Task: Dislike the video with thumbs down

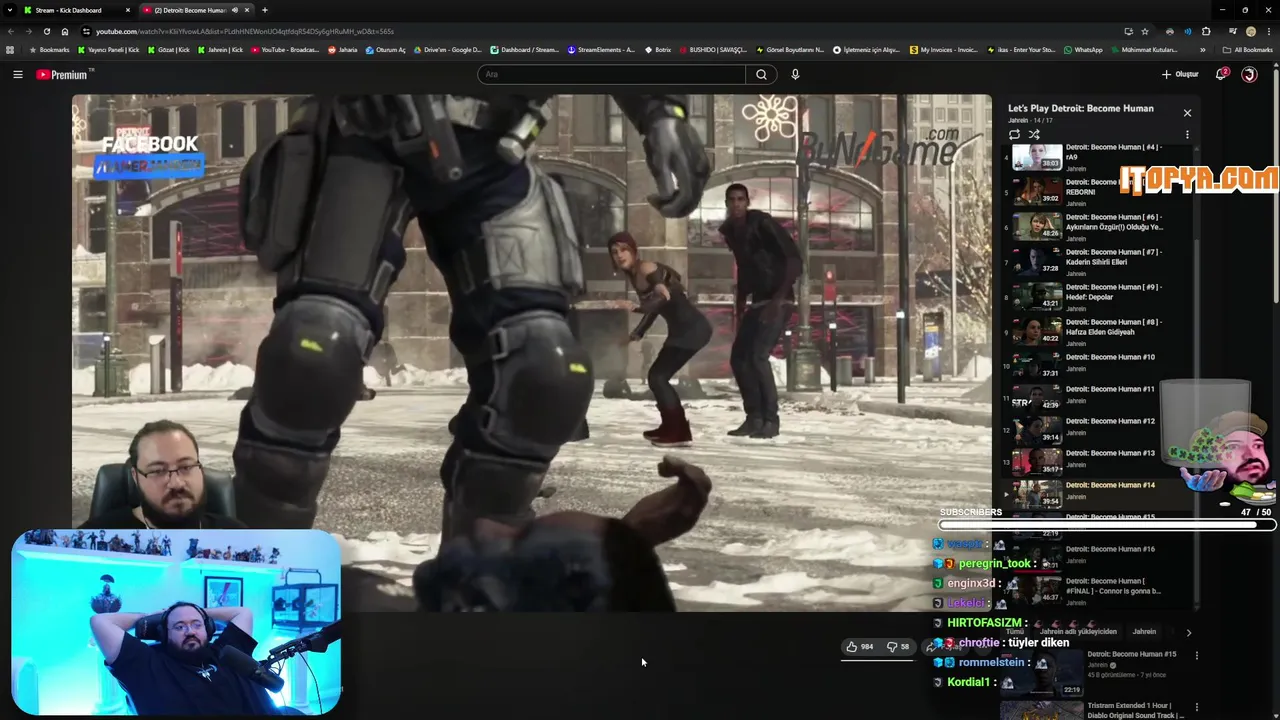Action: point(898,647)
